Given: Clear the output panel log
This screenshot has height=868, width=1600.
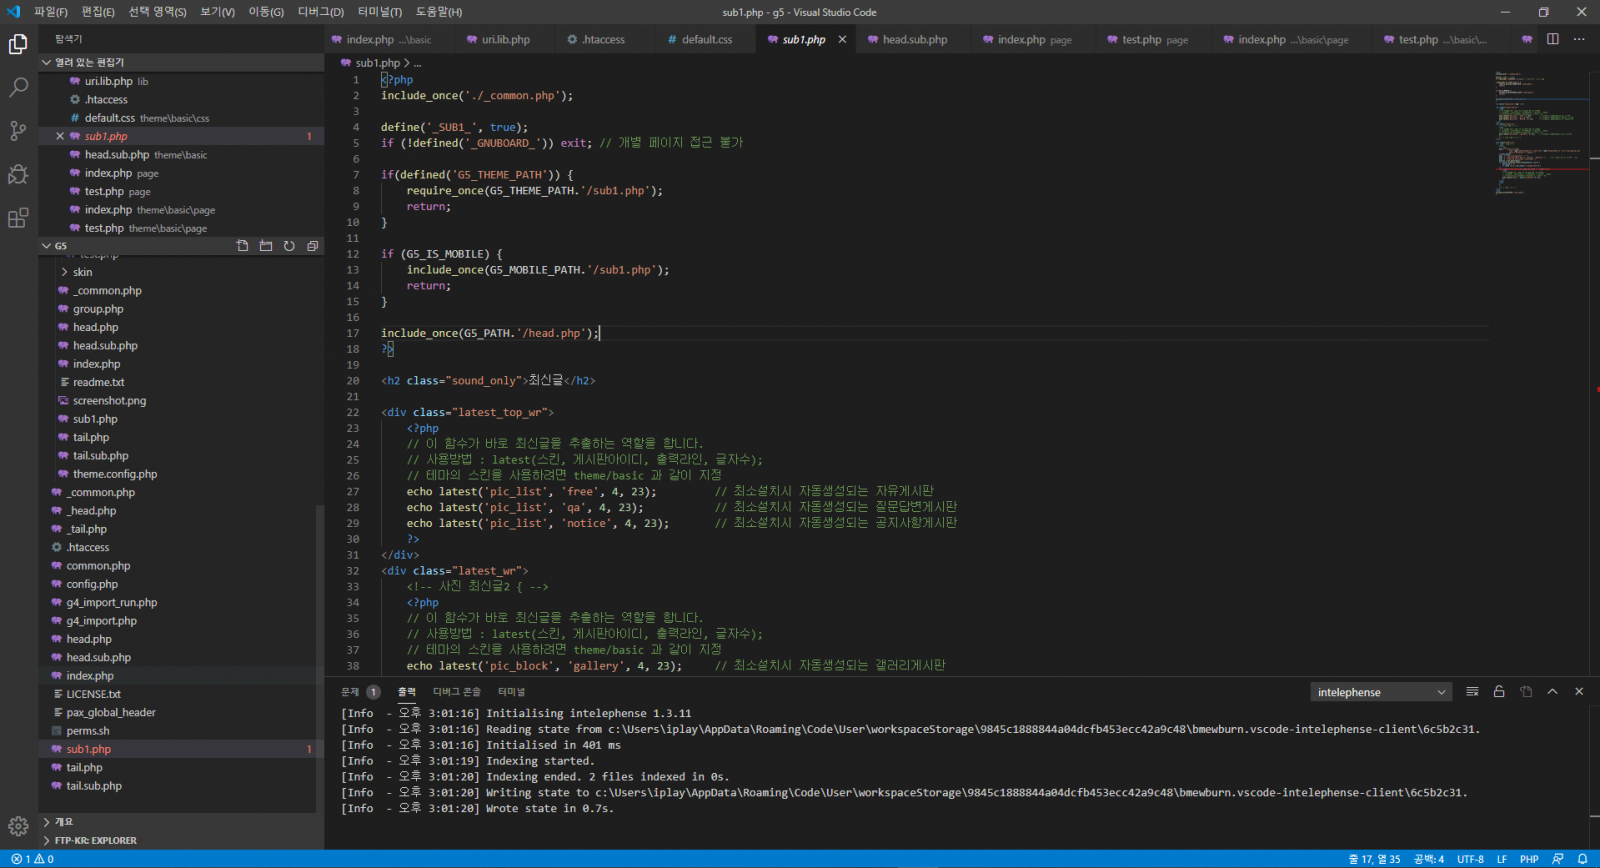Looking at the screenshot, I should point(1472,692).
